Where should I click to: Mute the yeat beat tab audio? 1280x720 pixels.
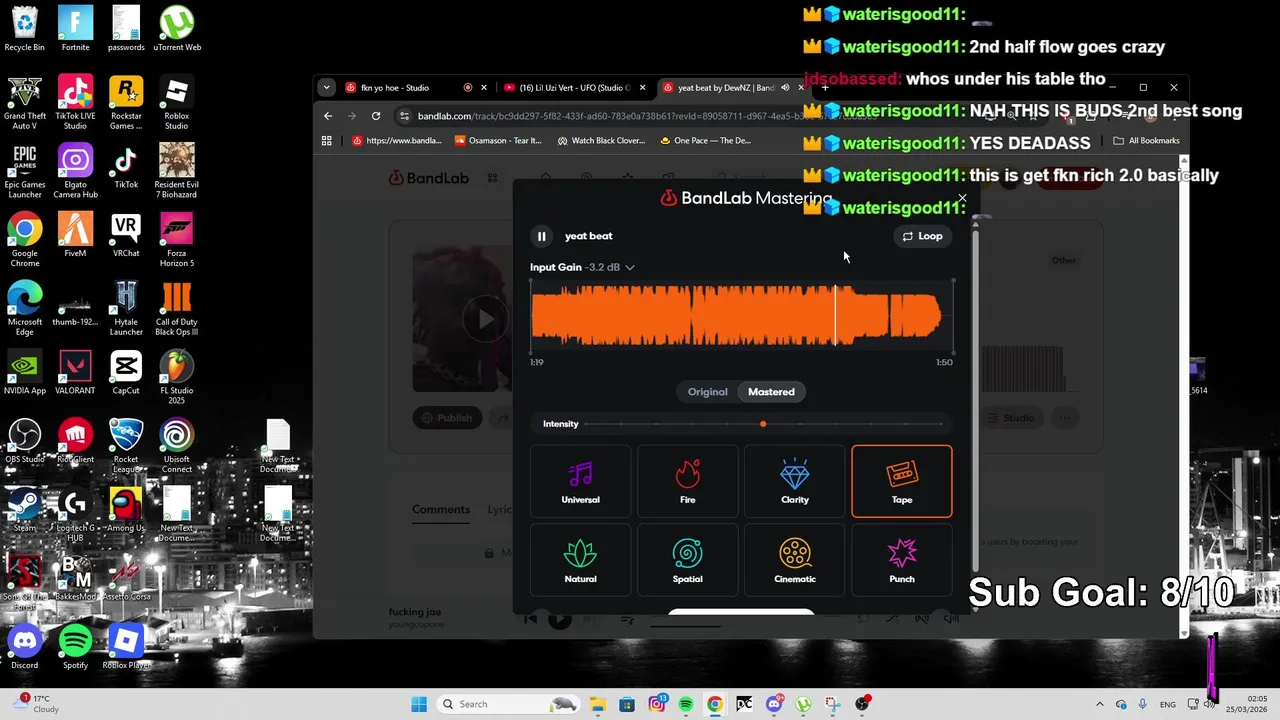point(785,88)
